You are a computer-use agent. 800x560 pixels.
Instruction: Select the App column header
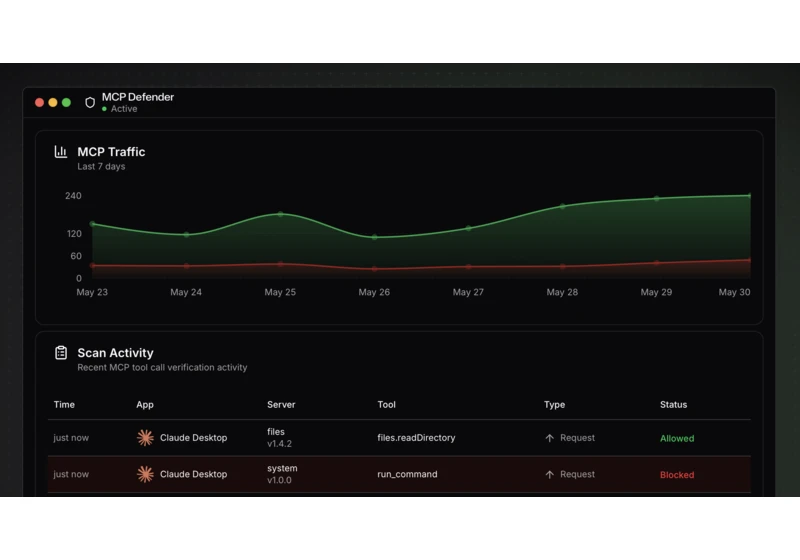pyautogui.click(x=145, y=404)
